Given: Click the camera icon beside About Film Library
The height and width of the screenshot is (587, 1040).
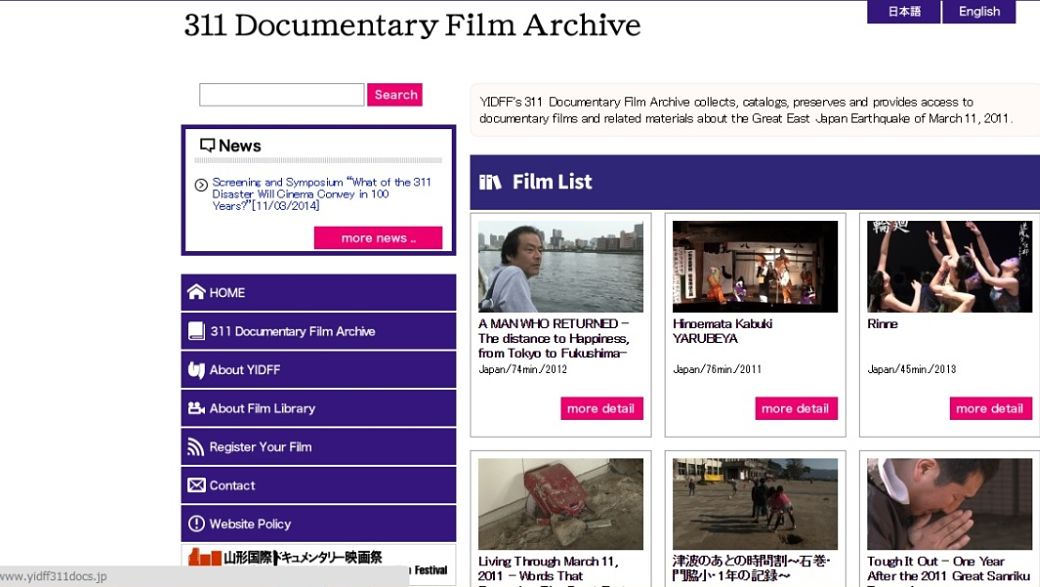Looking at the screenshot, I should (x=196, y=408).
